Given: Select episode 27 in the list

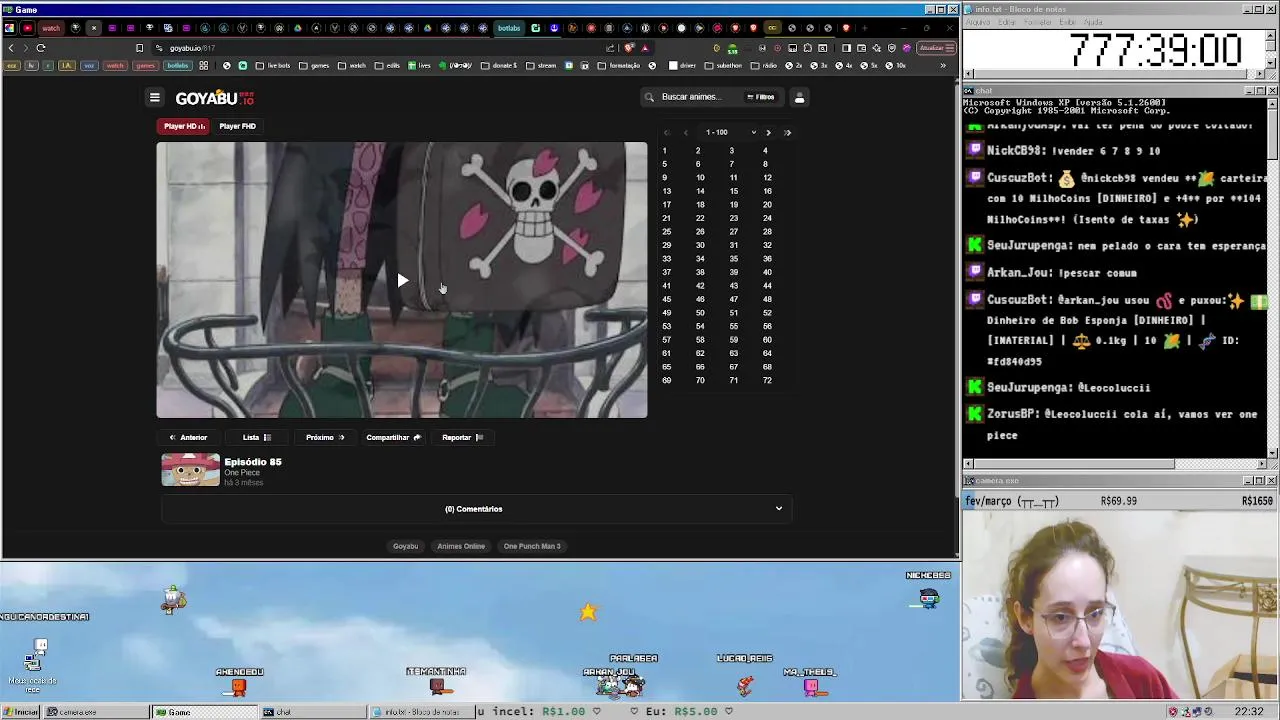Looking at the screenshot, I should click(x=733, y=232).
